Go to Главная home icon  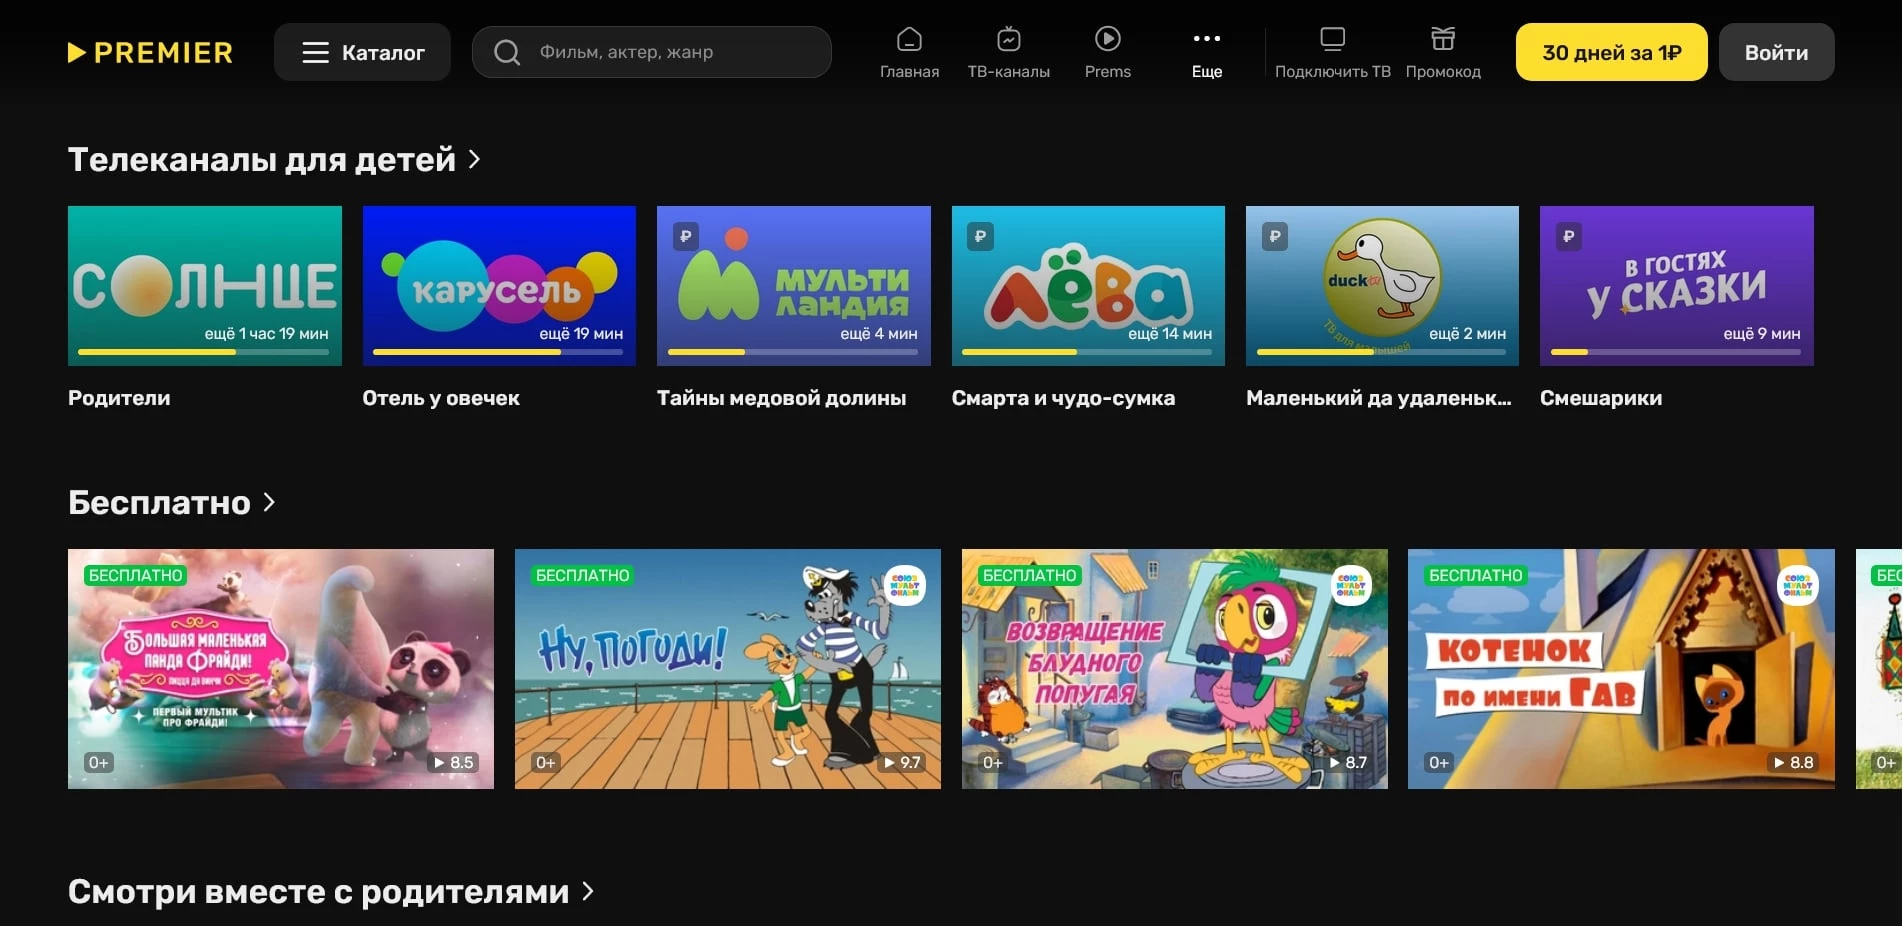click(x=909, y=40)
